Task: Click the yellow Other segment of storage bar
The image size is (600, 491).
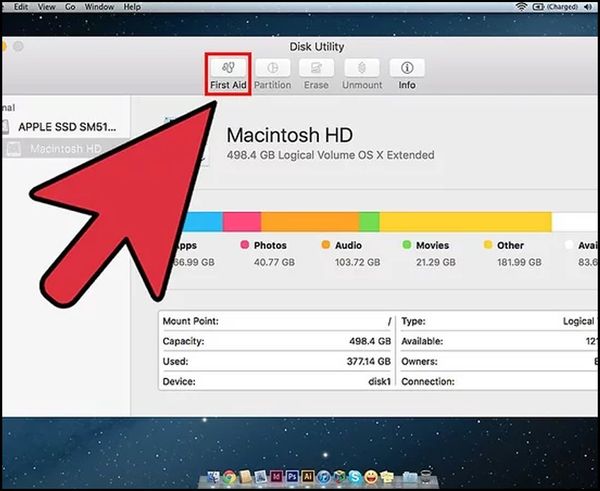Action: click(x=465, y=221)
